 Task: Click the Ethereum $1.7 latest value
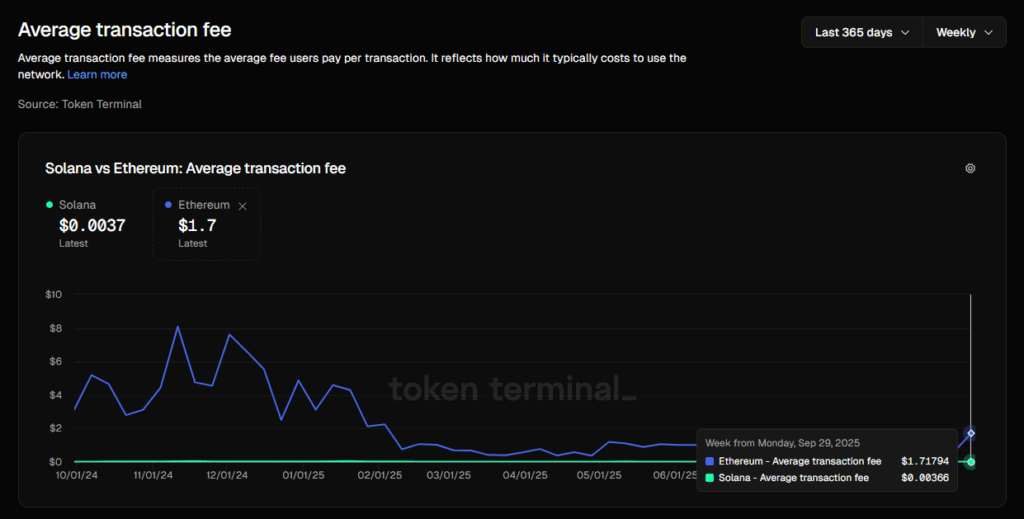[197, 226]
